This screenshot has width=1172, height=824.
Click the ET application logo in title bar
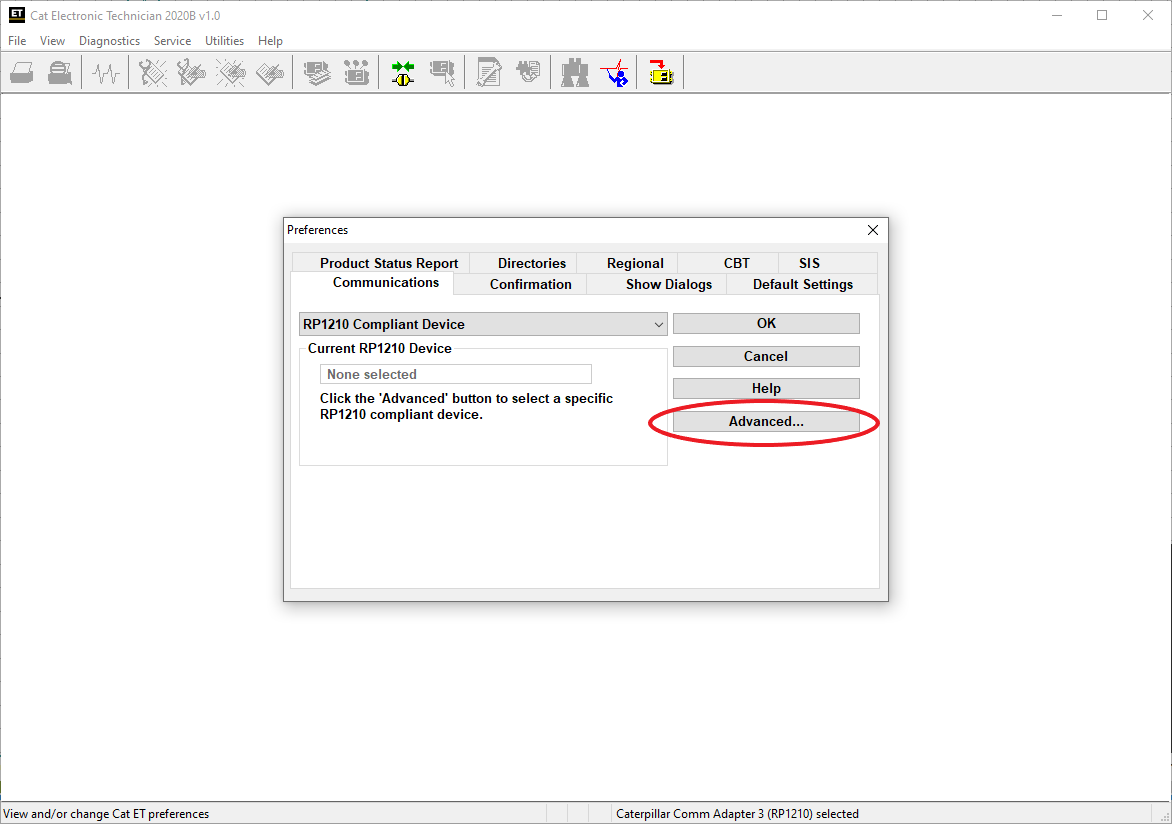(16, 15)
